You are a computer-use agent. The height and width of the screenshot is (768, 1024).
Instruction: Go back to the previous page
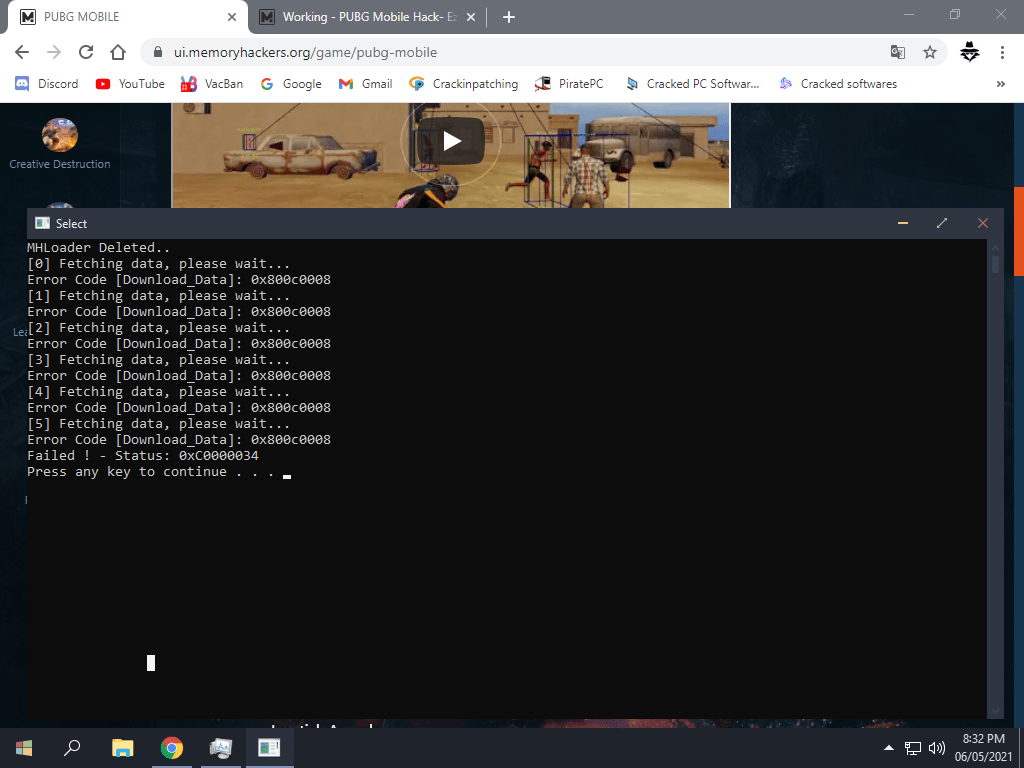click(x=22, y=52)
